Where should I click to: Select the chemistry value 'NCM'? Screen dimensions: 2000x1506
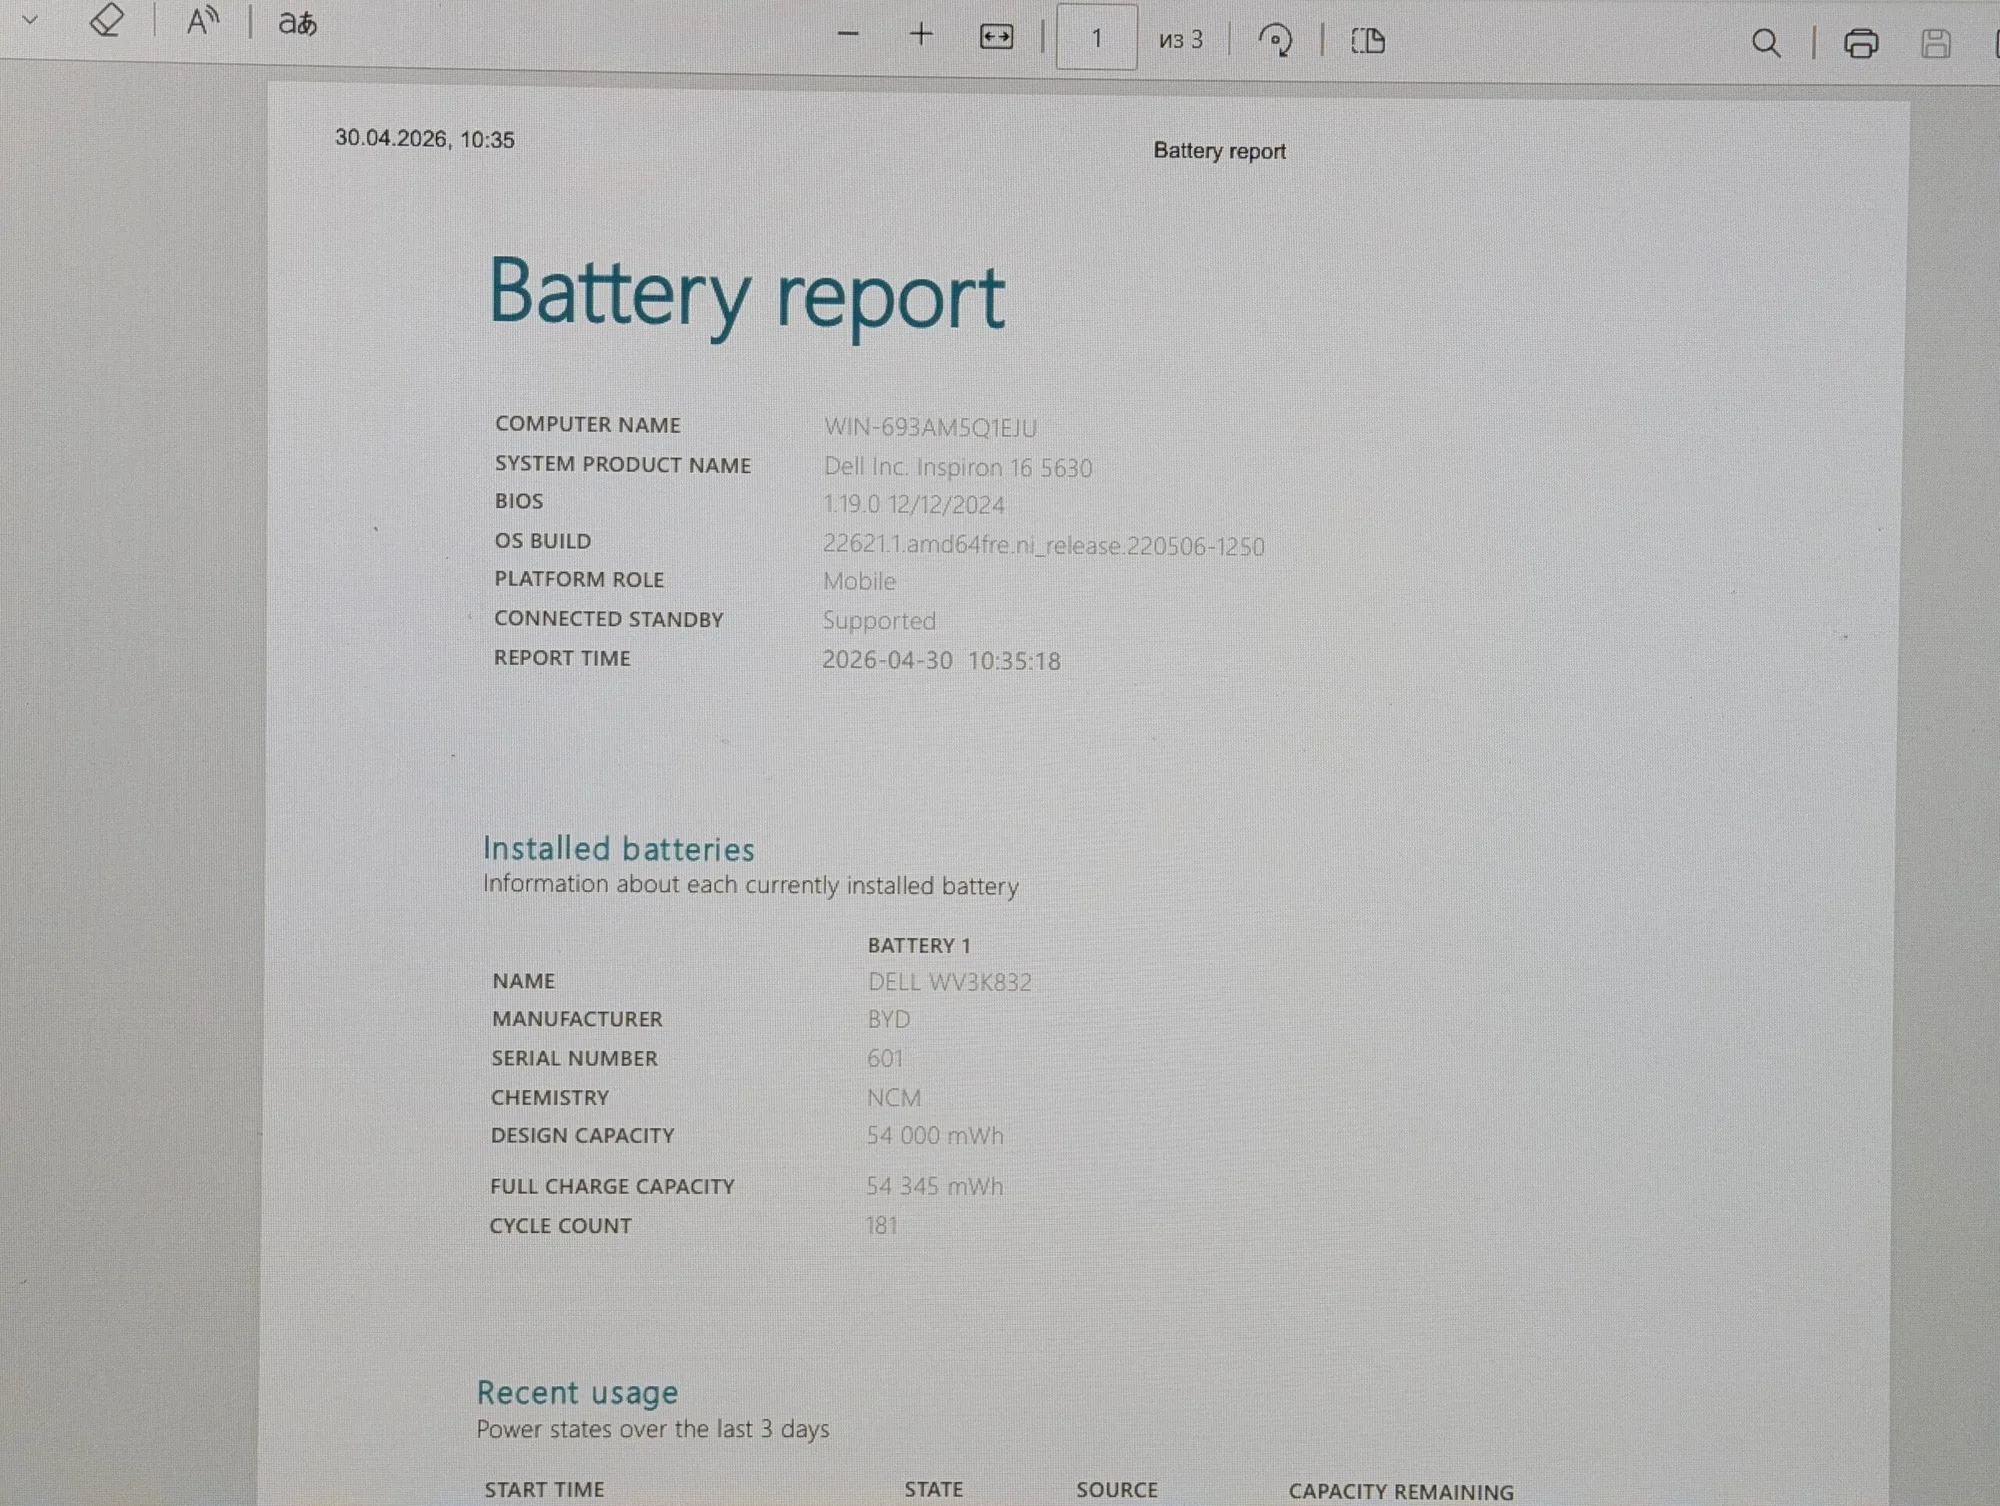[894, 1098]
